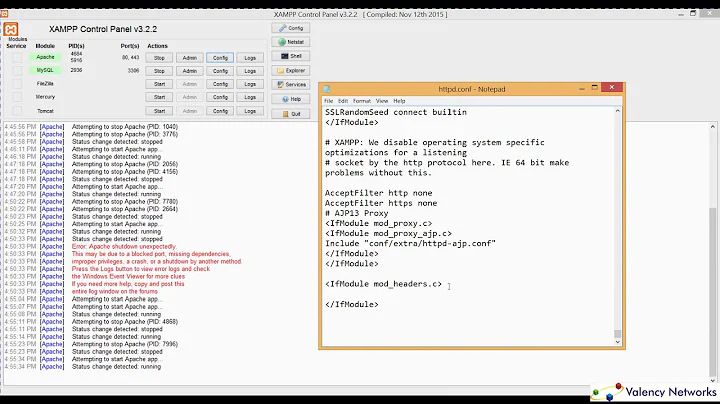Click the Notepad title bar icon

(327, 89)
